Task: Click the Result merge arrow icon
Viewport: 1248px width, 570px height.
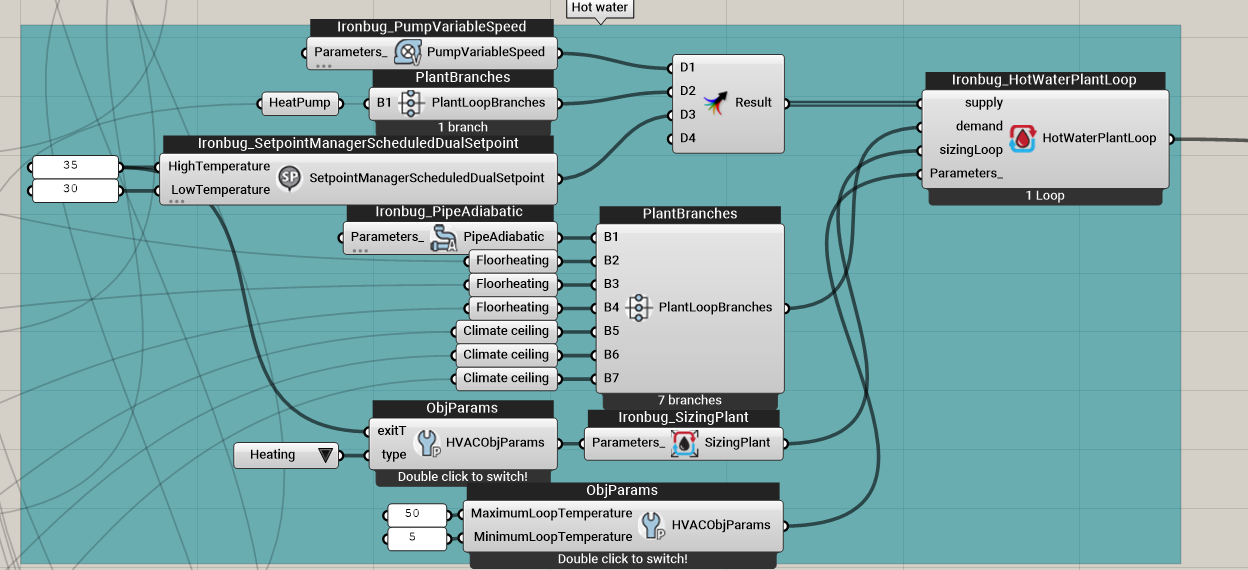Action: click(716, 102)
